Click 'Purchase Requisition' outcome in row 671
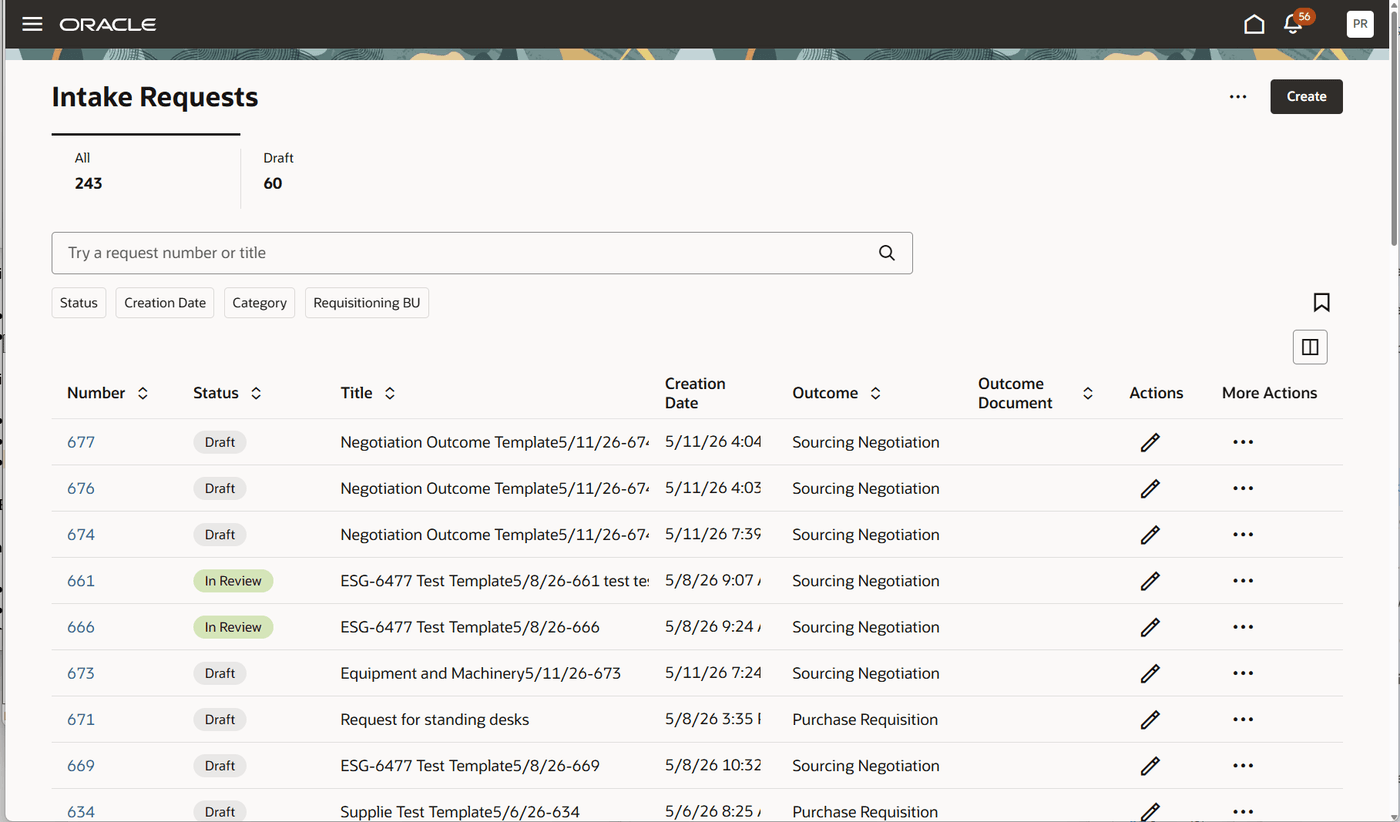Image resolution: width=1400 pixels, height=822 pixels. pyautogui.click(x=865, y=719)
